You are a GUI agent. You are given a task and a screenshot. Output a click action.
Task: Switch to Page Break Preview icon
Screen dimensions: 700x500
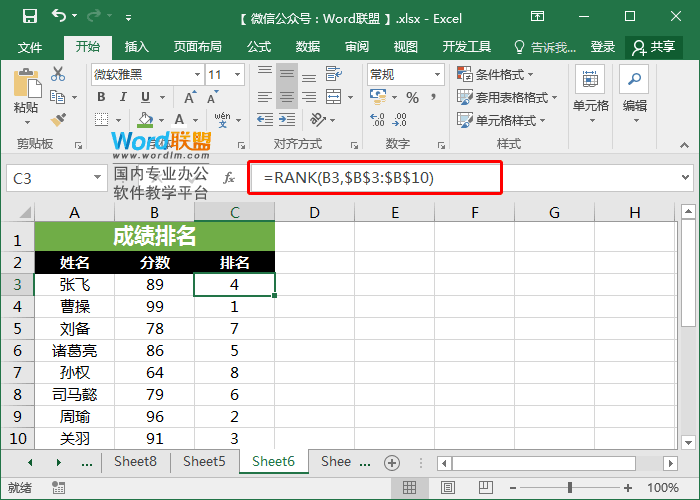click(486, 488)
